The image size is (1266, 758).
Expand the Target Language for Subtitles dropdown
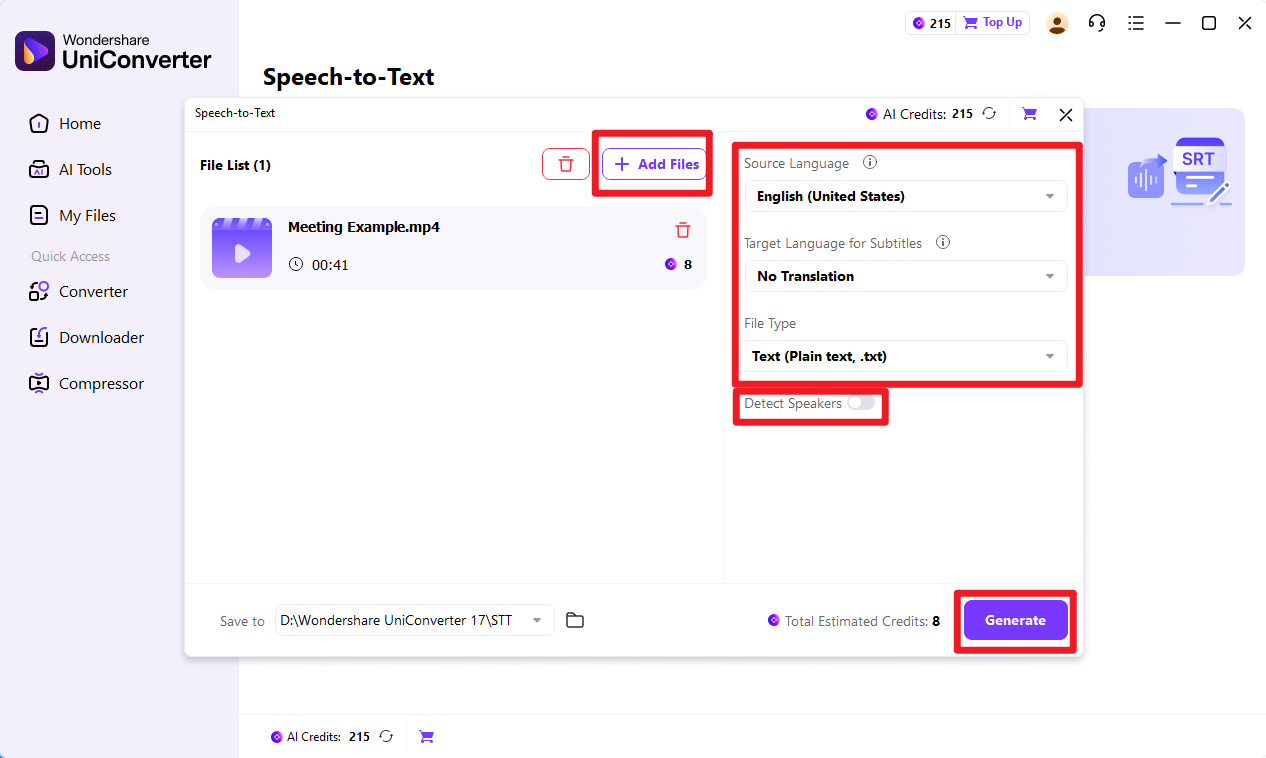(x=905, y=276)
